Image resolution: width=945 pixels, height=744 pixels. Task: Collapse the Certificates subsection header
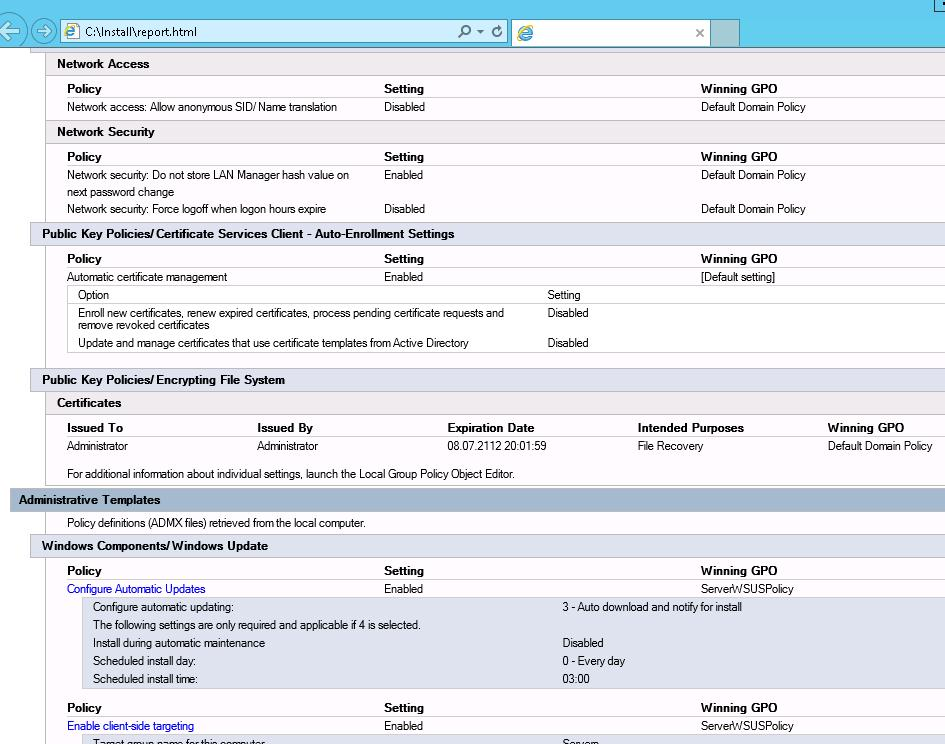tap(89, 403)
